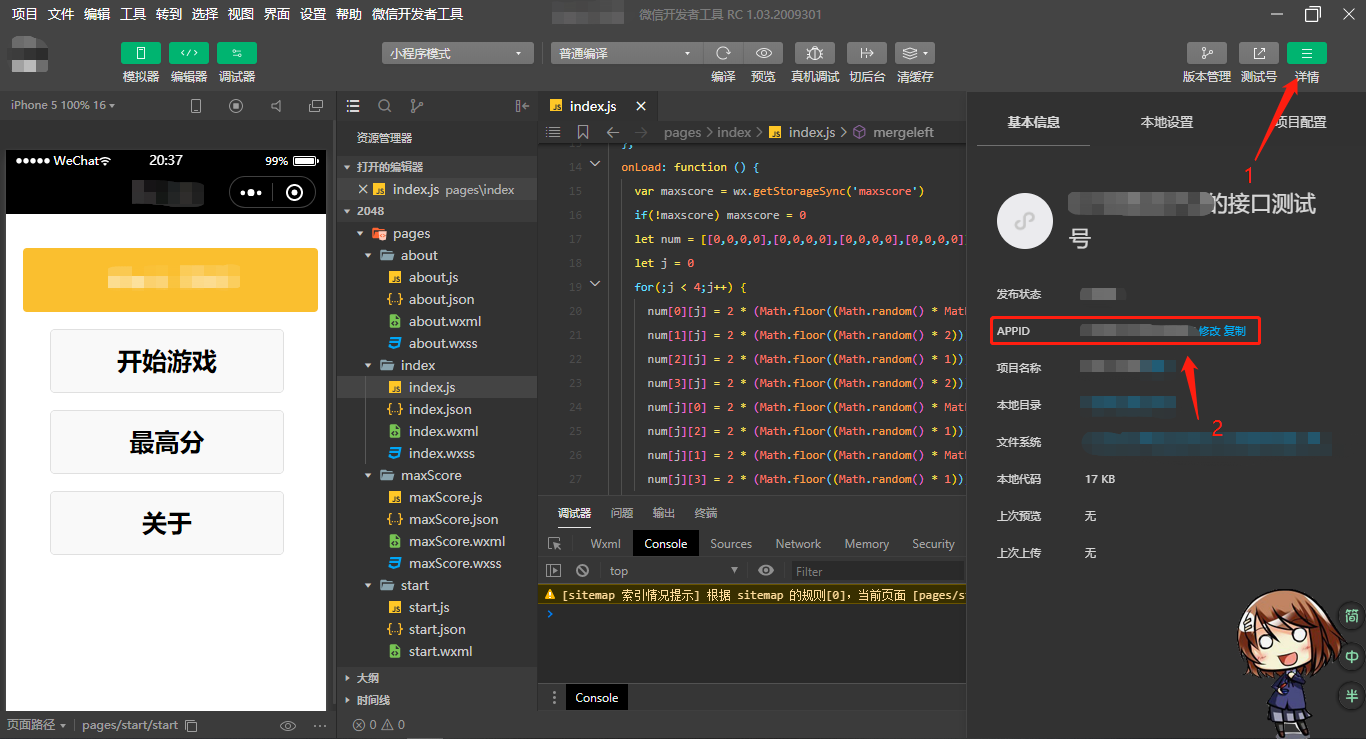Click the 测试号 test account icon

tap(1258, 53)
